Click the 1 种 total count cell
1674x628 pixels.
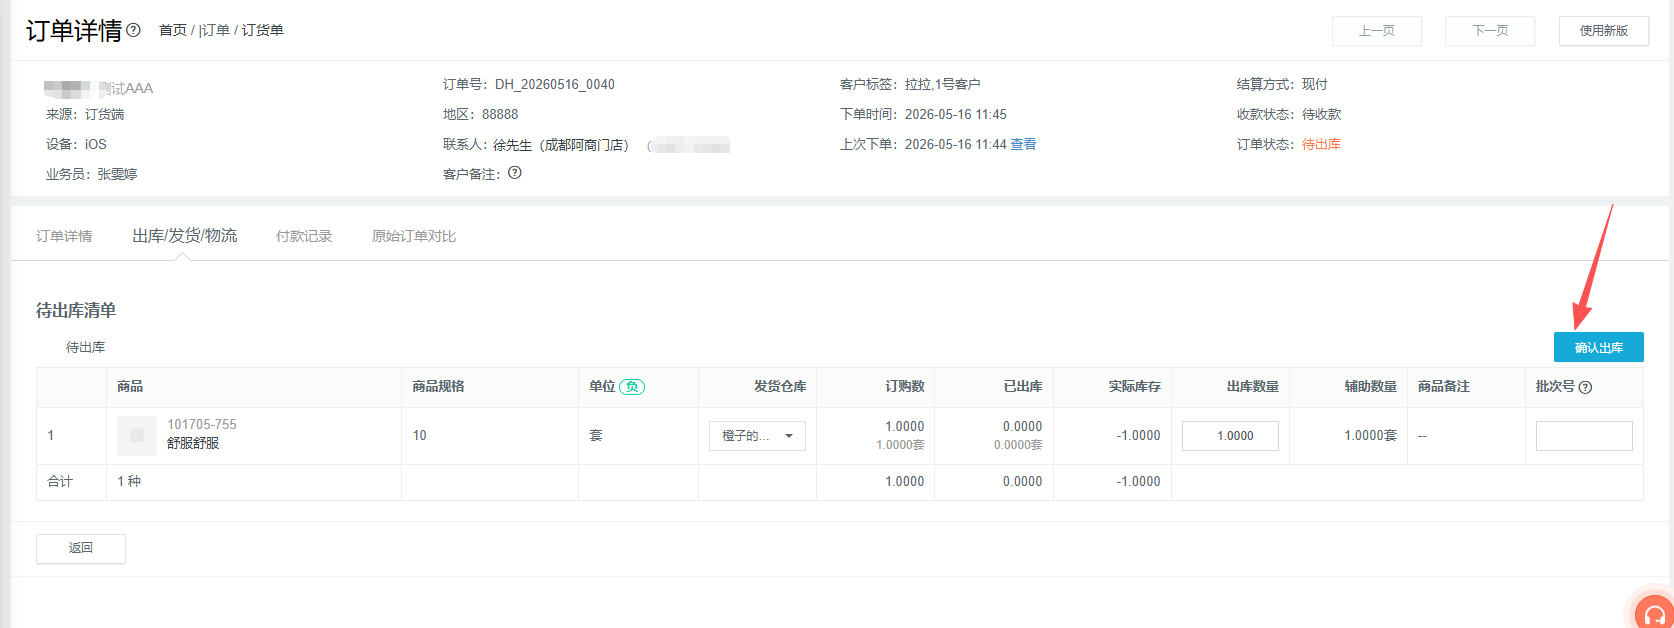pyautogui.click(x=129, y=481)
